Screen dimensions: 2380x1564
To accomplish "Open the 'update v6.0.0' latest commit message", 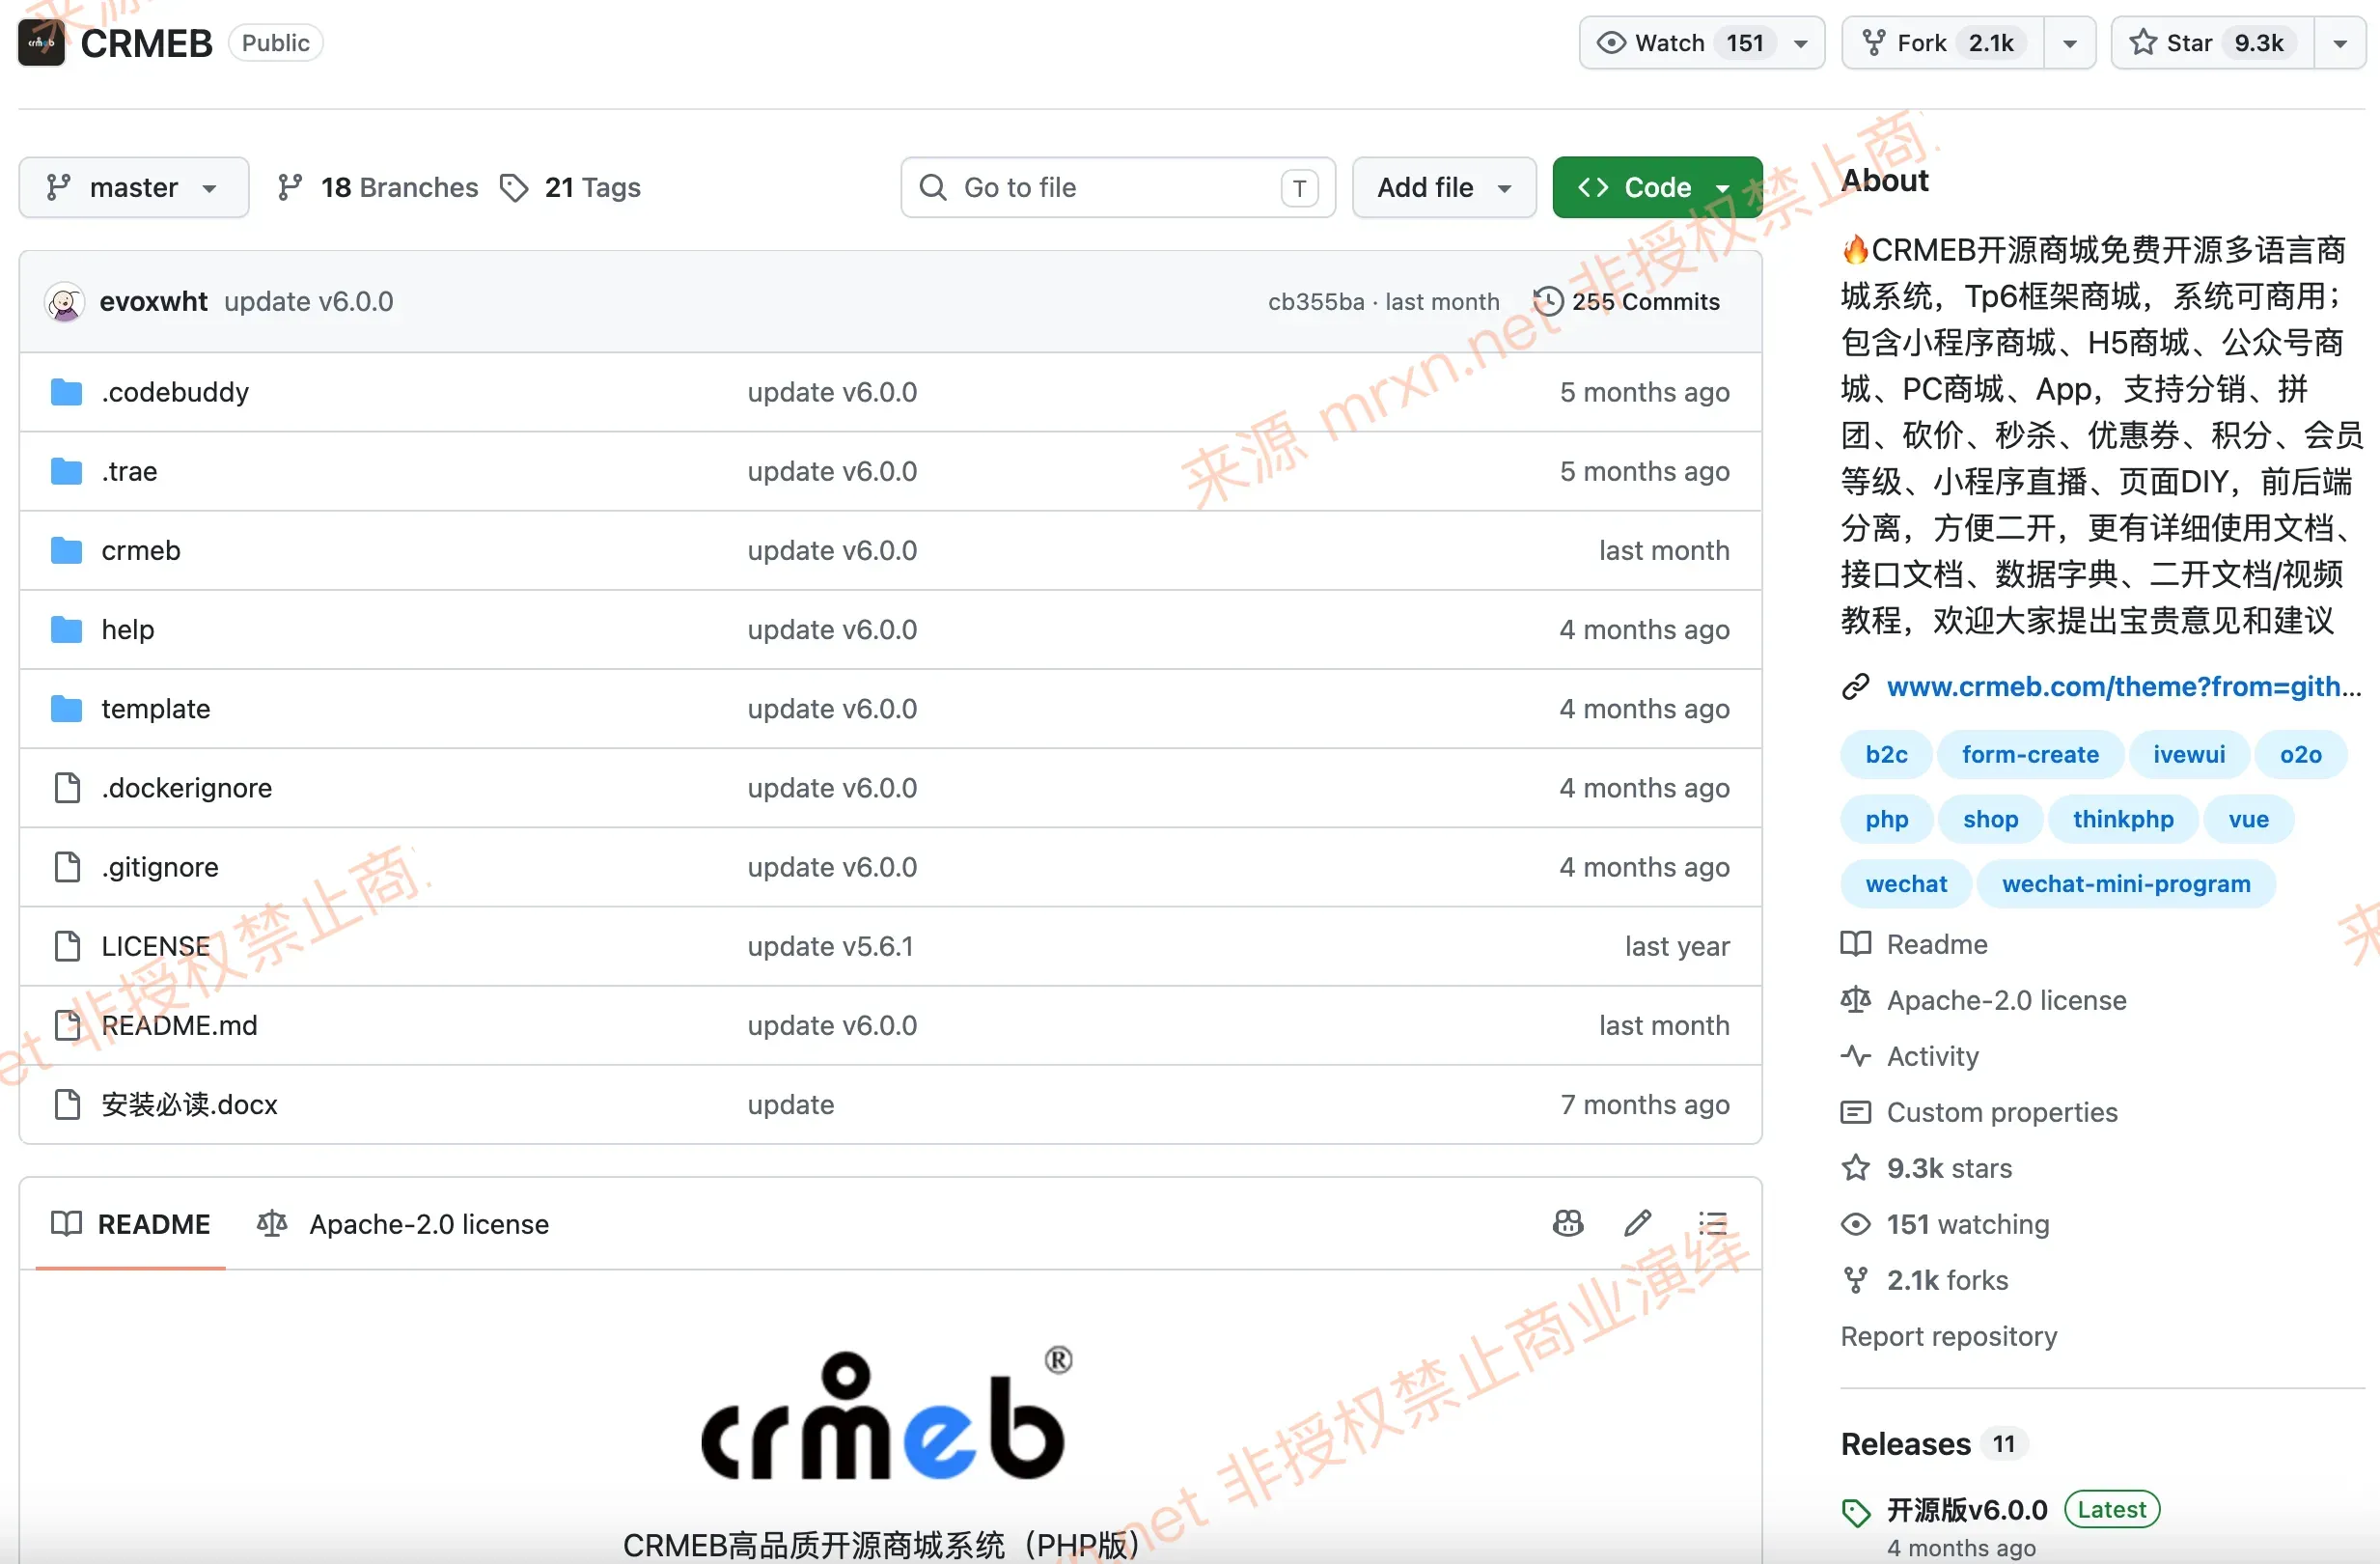I will click(x=308, y=301).
